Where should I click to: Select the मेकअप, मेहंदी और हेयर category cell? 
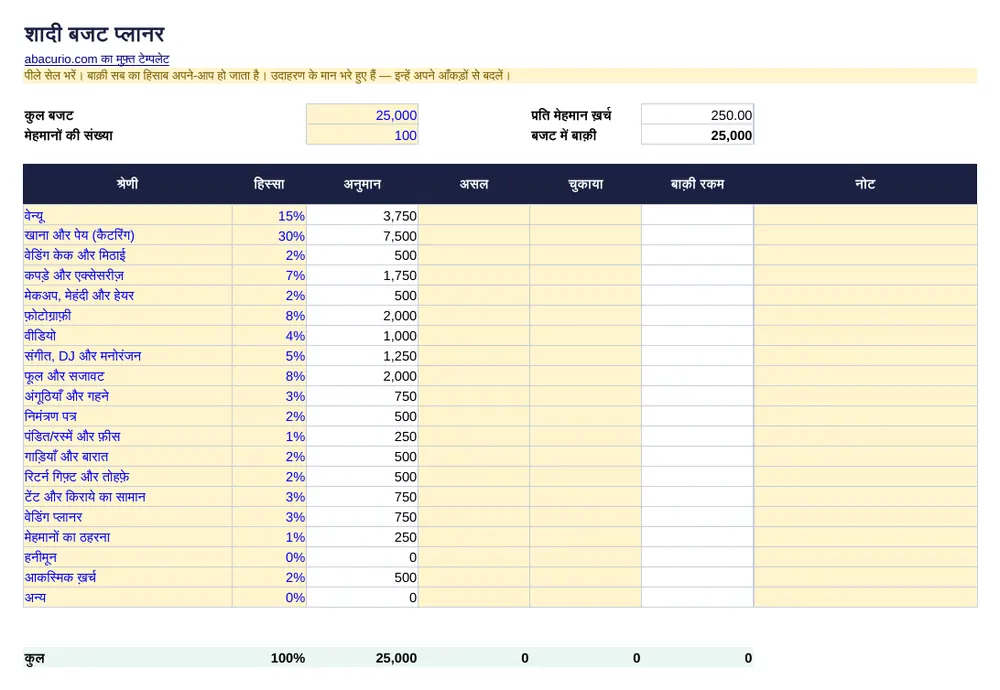tap(128, 295)
